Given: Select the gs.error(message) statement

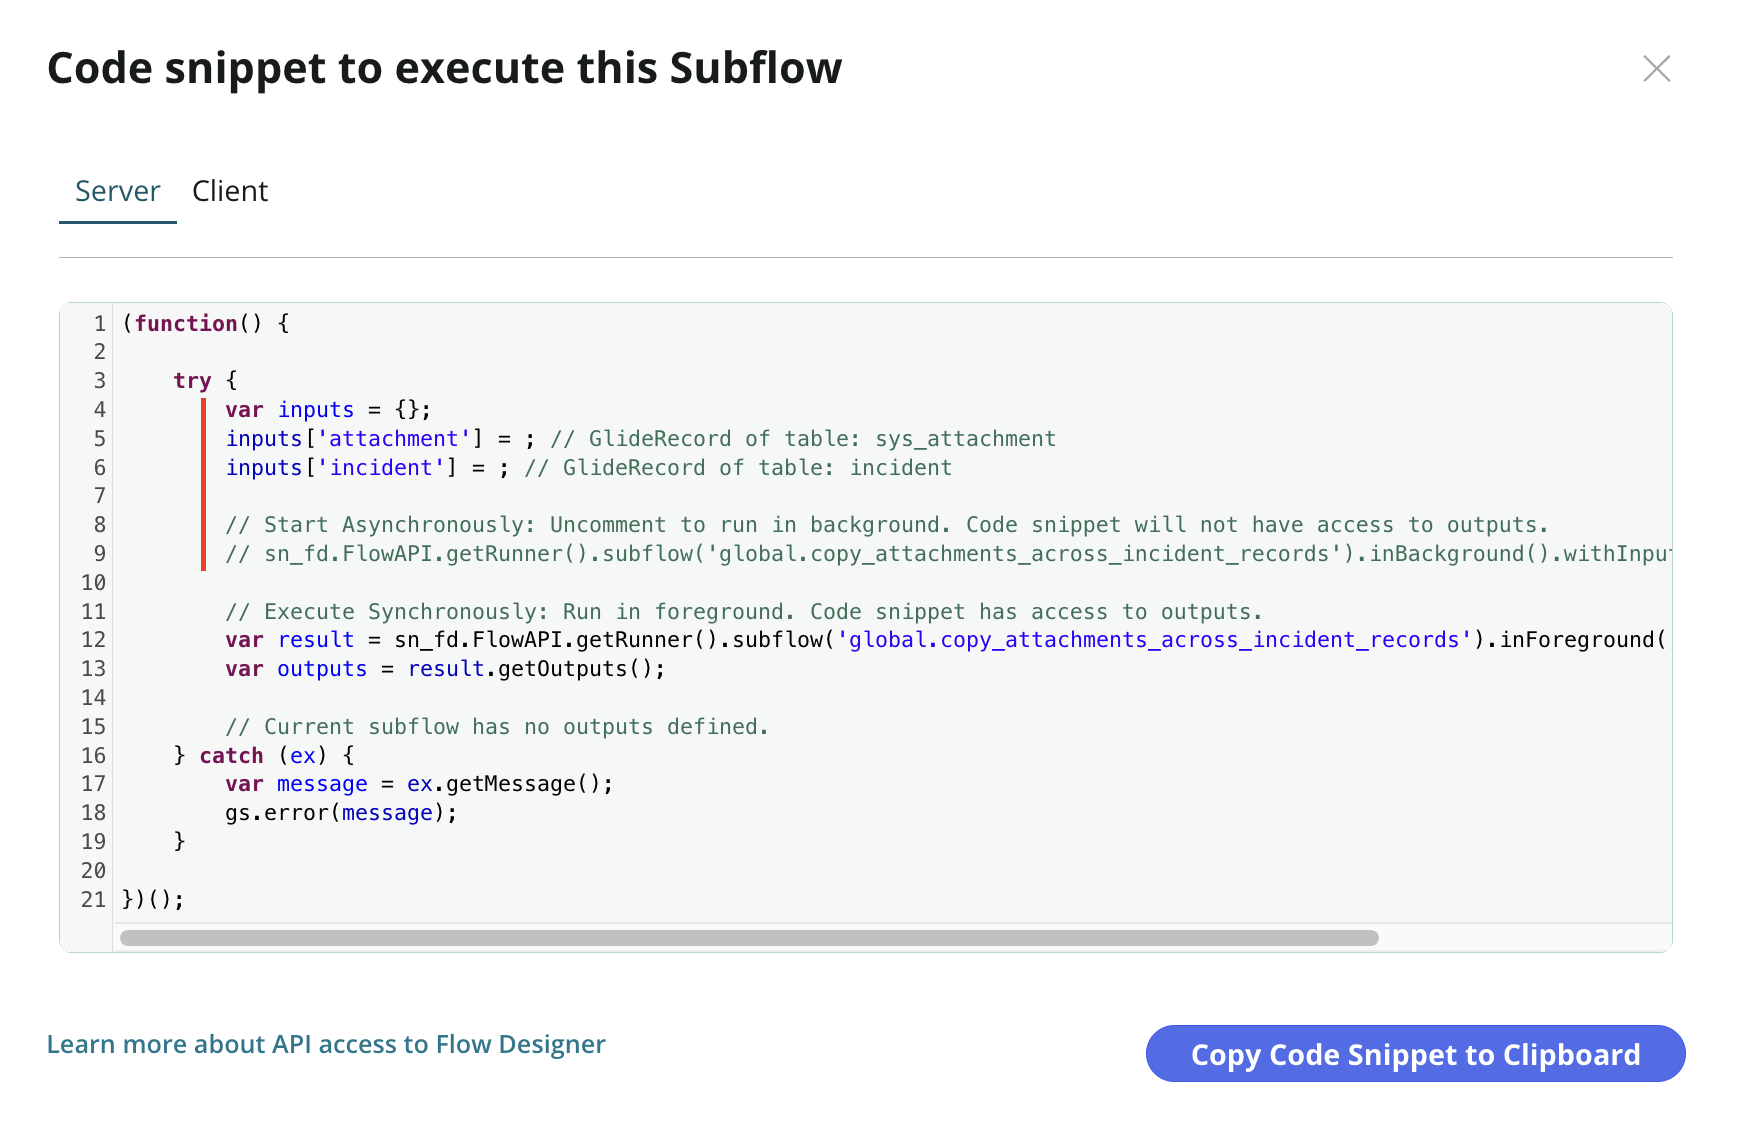Looking at the screenshot, I should 340,812.
